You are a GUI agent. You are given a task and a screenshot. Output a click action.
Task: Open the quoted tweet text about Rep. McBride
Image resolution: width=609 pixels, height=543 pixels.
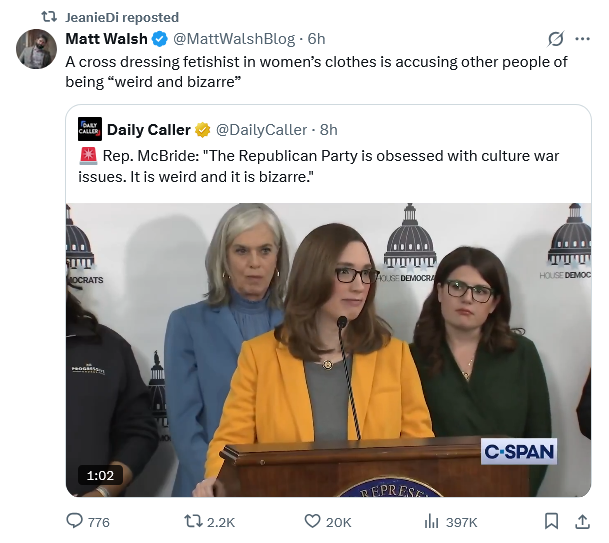tap(320, 166)
